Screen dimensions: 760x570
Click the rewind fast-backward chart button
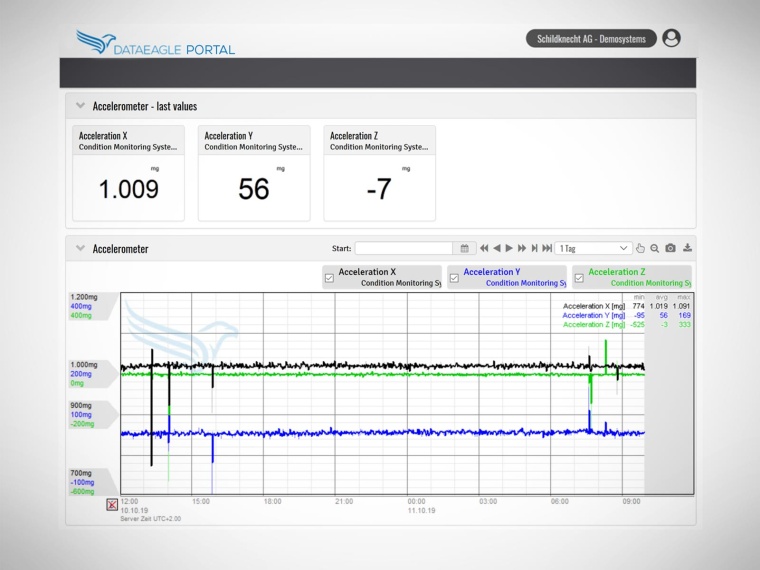pyautogui.click(x=484, y=248)
